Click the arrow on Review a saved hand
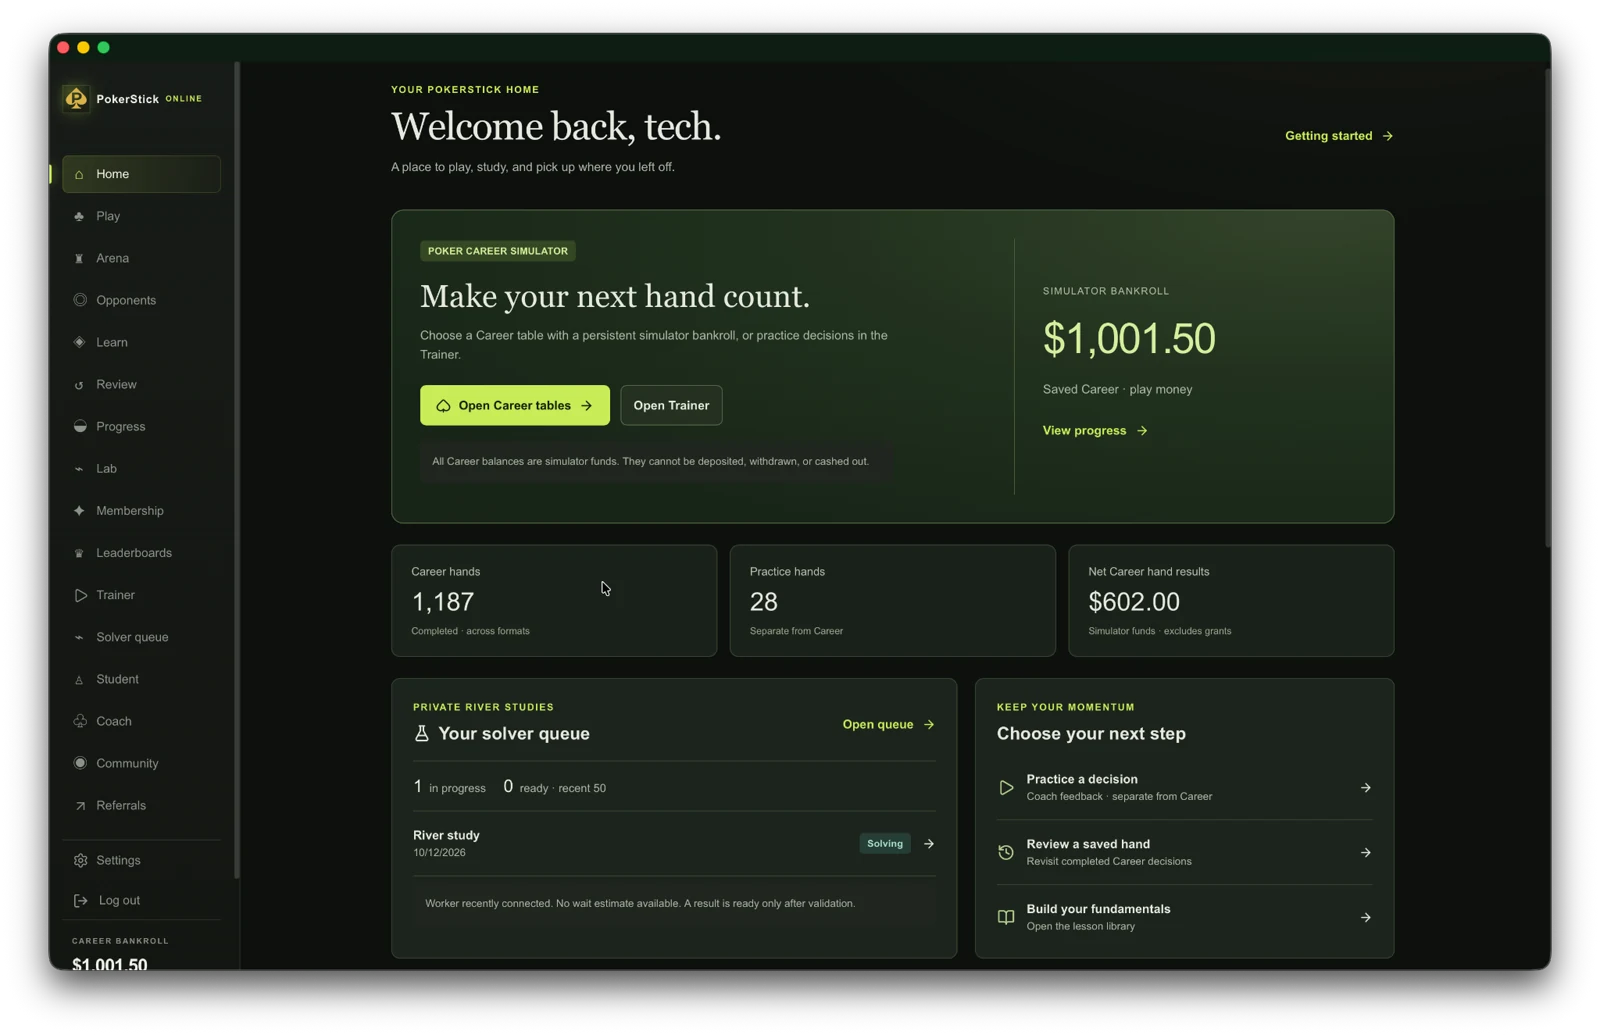The width and height of the screenshot is (1600, 1035). click(1365, 853)
